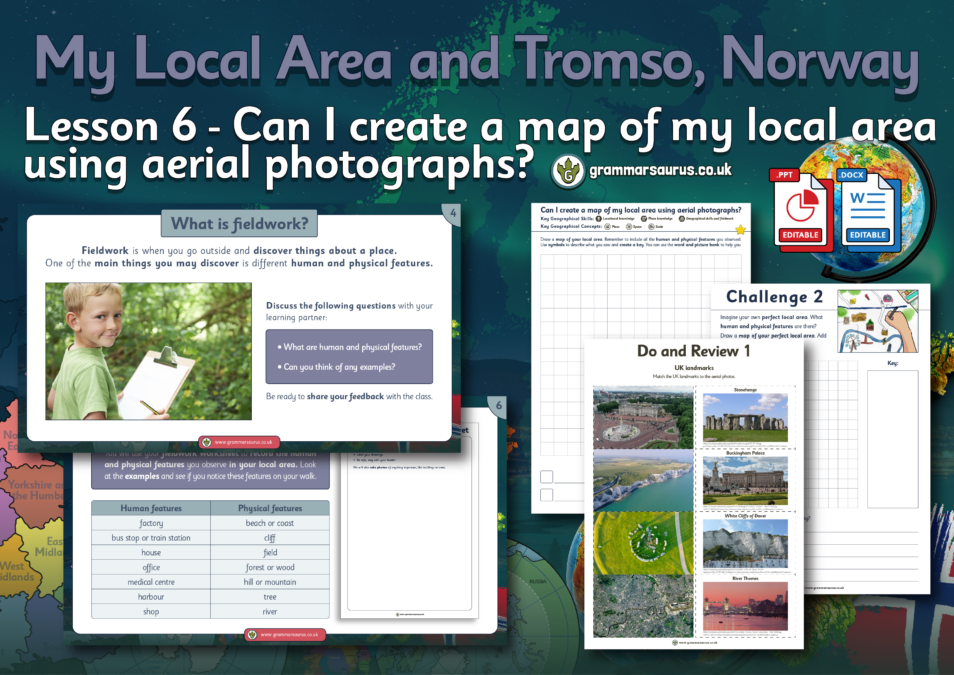Tick the upper checkbox on the map worksheet
Image resolution: width=954 pixels, height=675 pixels.
[x=547, y=477]
